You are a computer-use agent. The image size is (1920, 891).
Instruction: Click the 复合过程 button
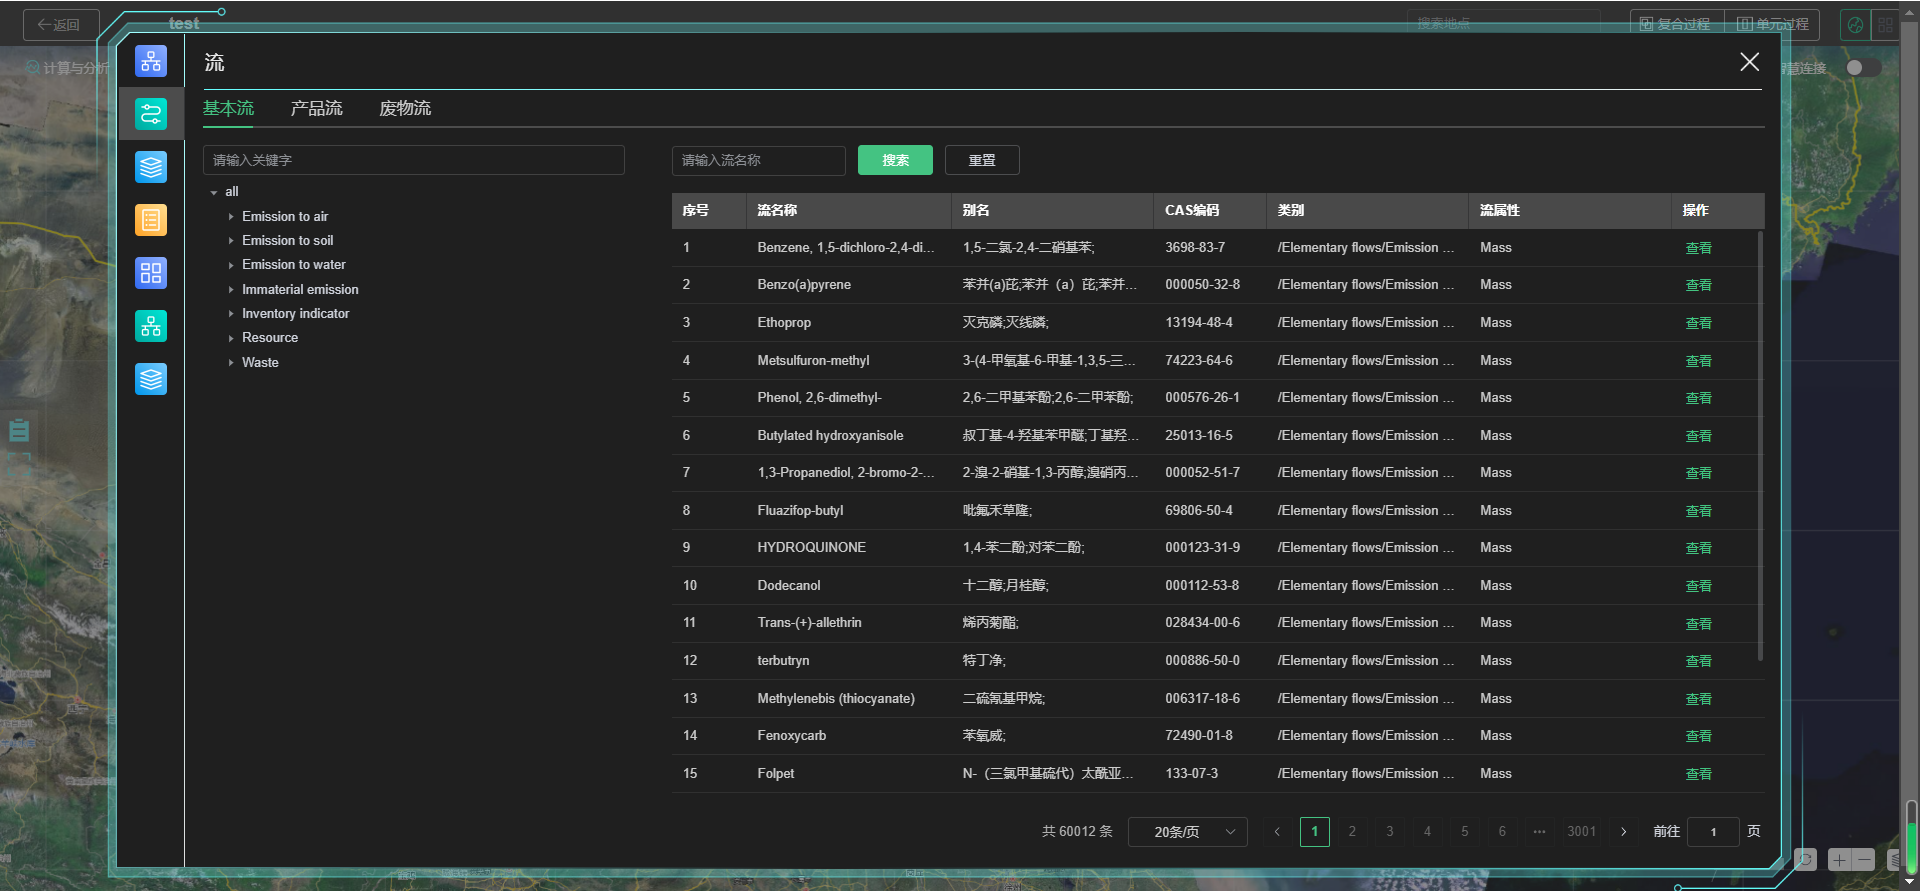coord(1676,24)
